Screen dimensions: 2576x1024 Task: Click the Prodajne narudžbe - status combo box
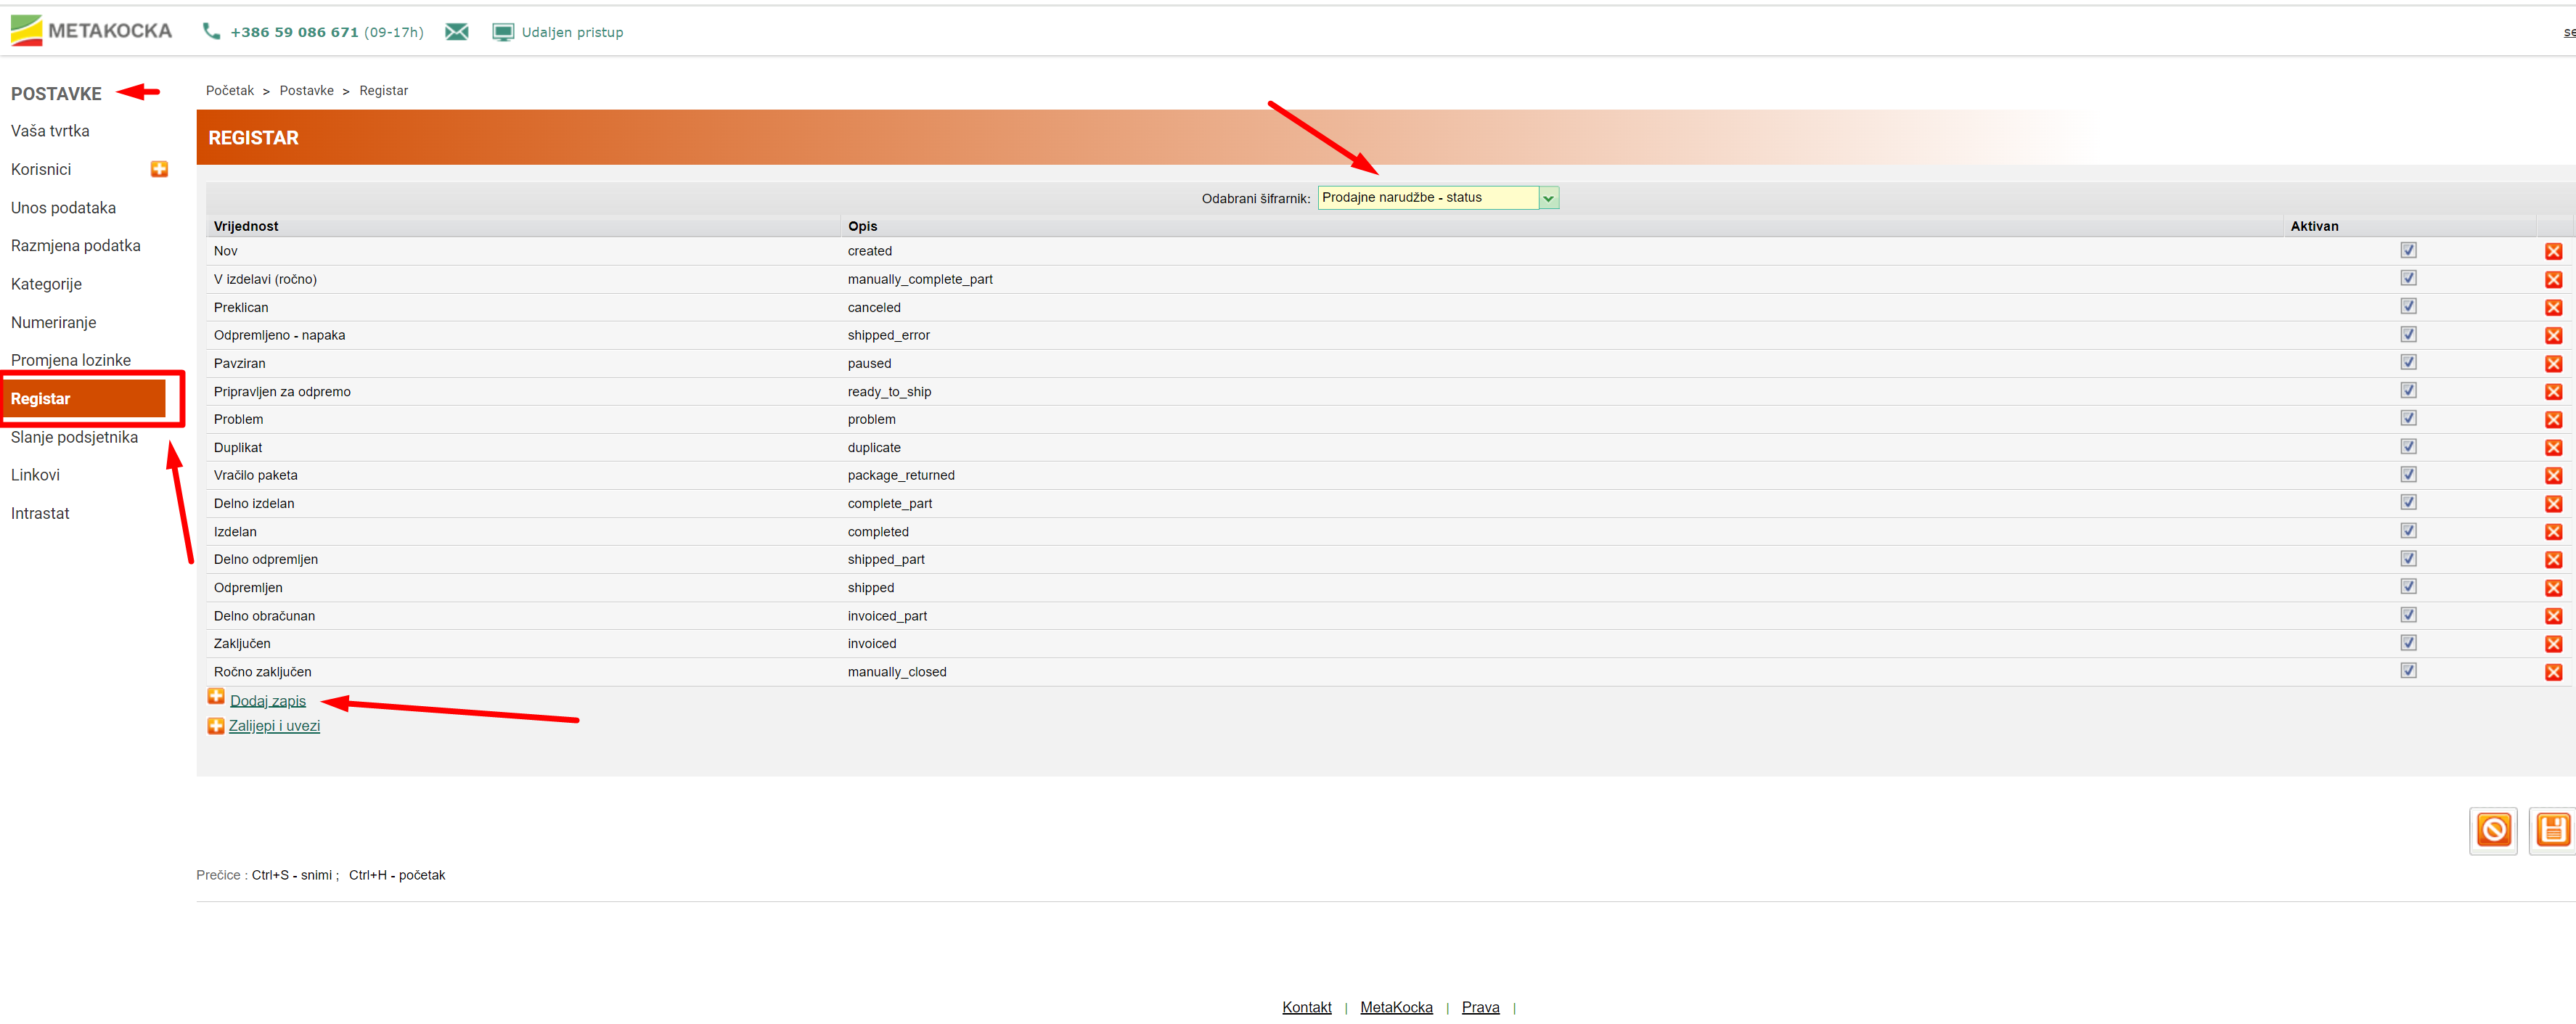(1427, 198)
